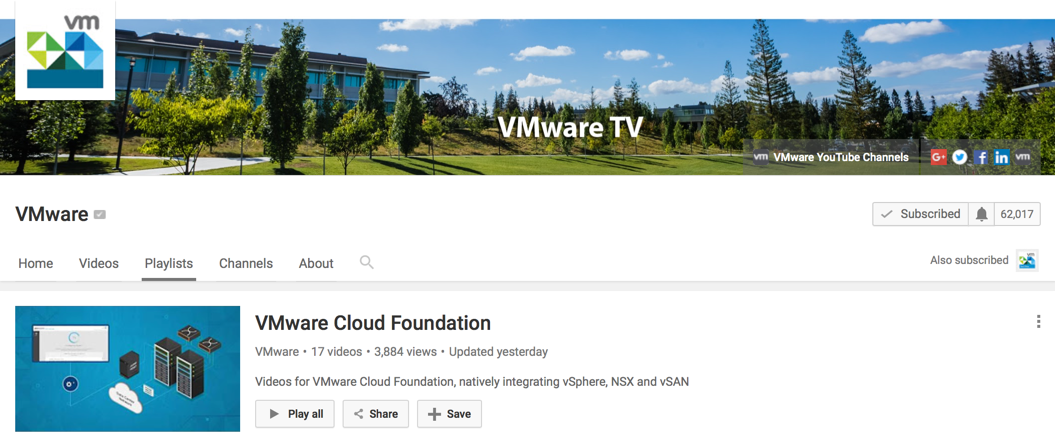This screenshot has width=1055, height=447.
Task: Open the About tab
Action: tap(316, 263)
